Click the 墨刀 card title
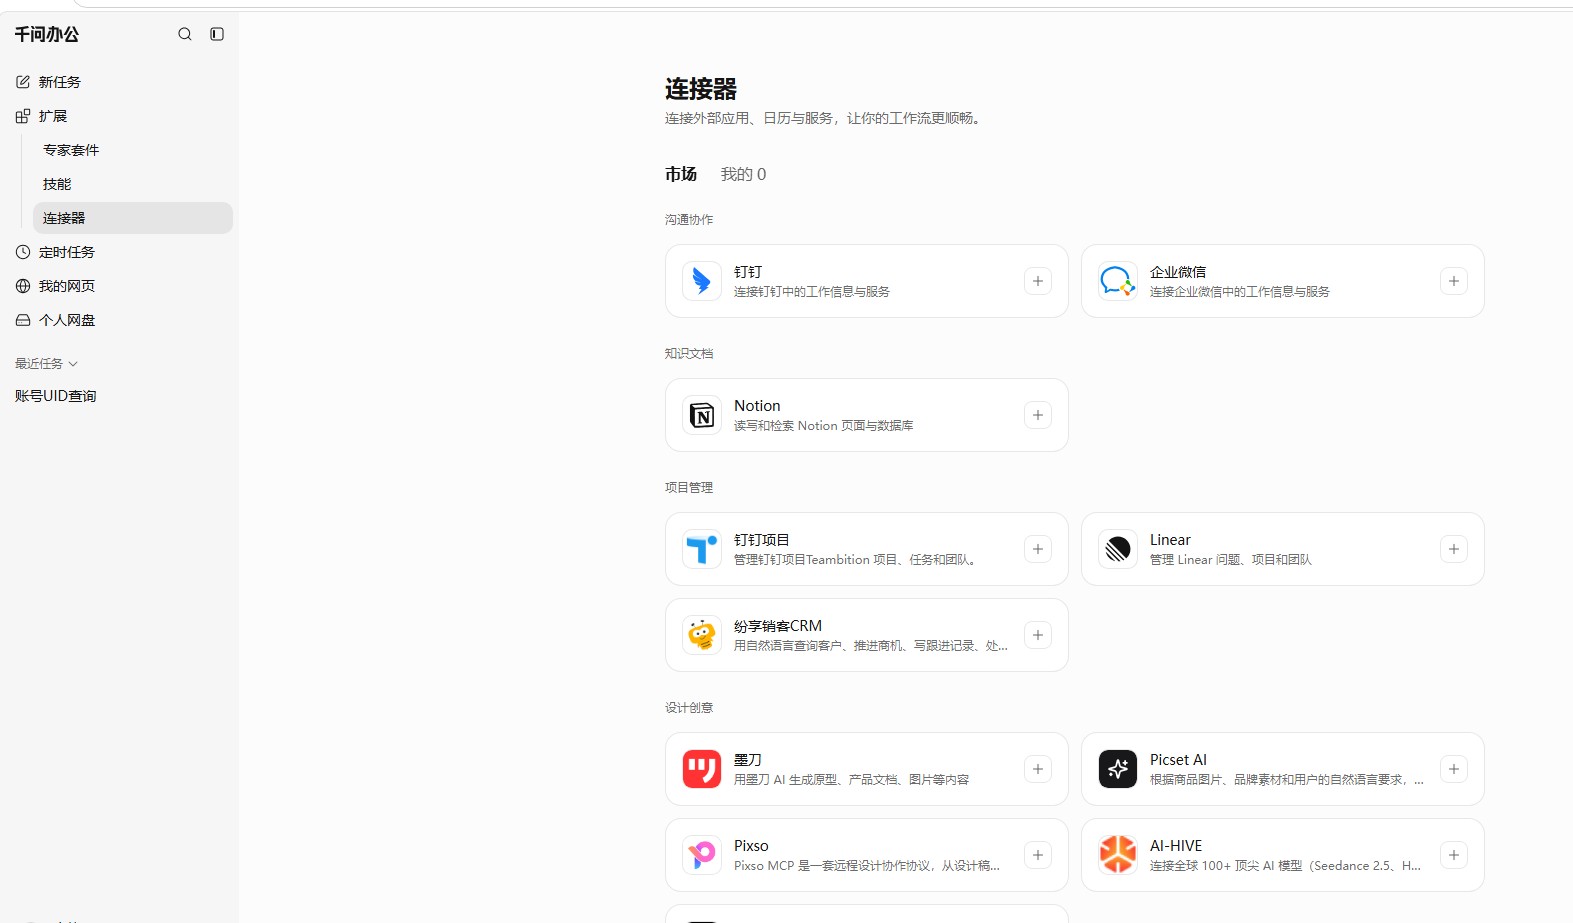The width and height of the screenshot is (1573, 923). [x=748, y=760]
